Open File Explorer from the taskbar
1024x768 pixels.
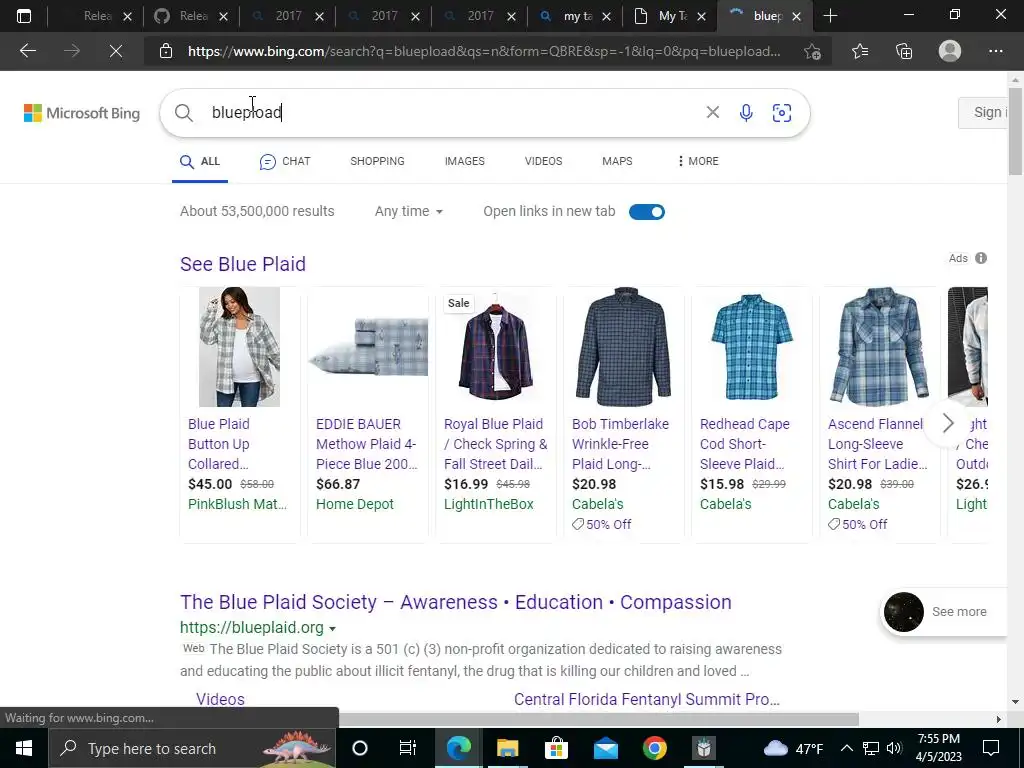pyautogui.click(x=507, y=748)
